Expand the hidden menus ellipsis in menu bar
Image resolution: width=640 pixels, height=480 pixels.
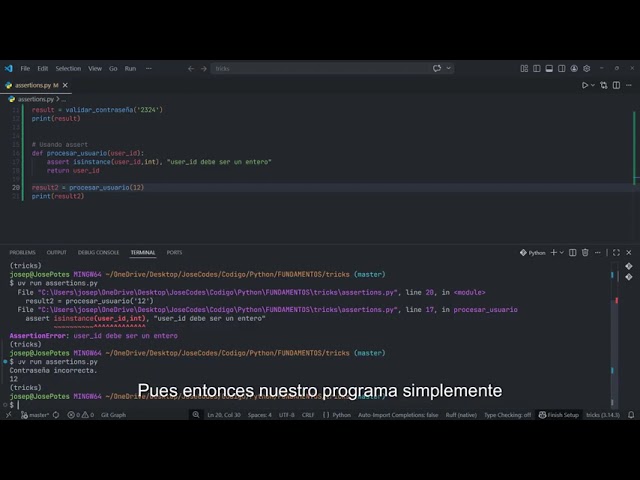pyautogui.click(x=149, y=68)
